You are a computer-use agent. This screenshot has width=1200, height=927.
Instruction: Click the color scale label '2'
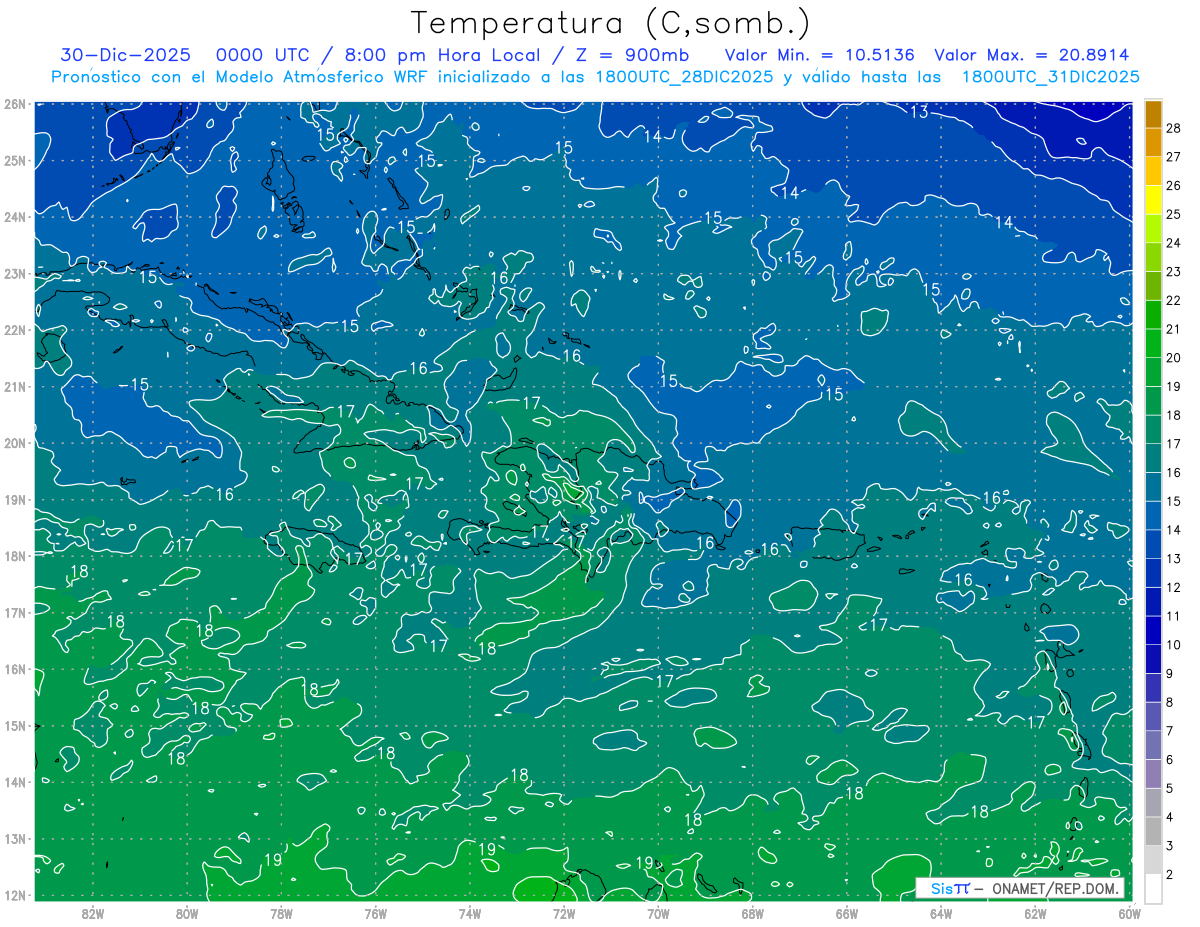tap(1170, 874)
